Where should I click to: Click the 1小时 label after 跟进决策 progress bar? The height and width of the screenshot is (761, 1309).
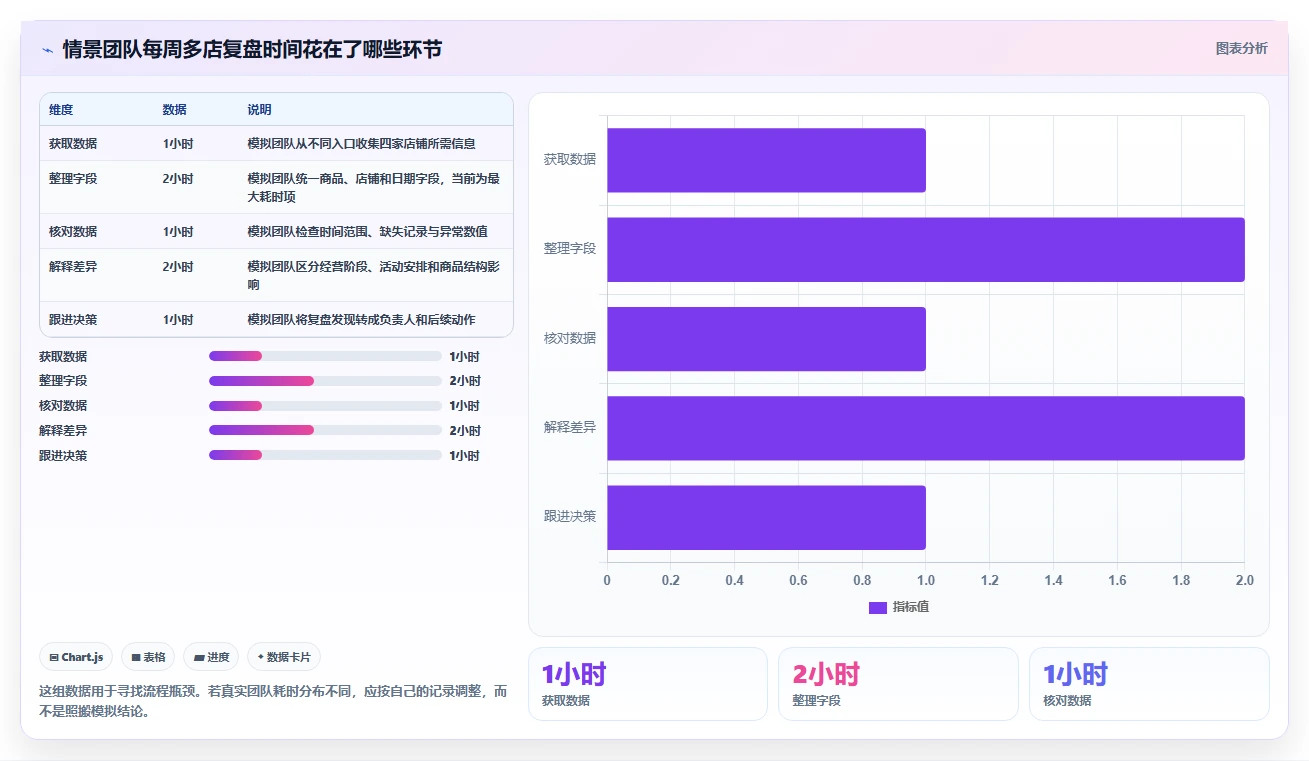pos(465,456)
